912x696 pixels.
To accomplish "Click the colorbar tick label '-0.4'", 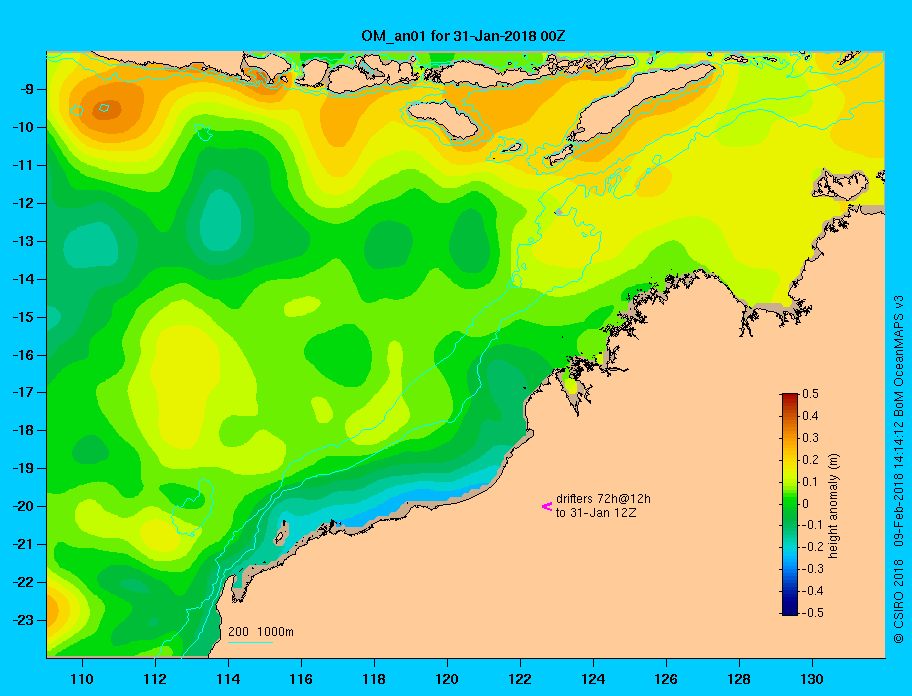I will click(x=813, y=591).
